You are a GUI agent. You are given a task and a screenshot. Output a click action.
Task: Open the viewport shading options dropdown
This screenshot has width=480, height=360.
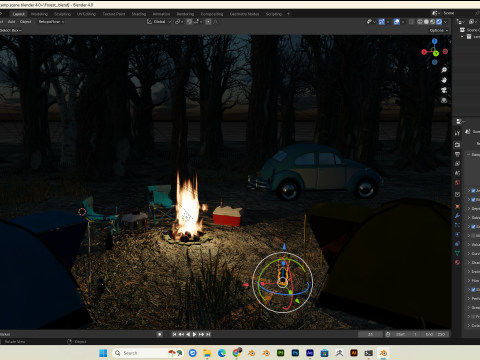(446, 22)
